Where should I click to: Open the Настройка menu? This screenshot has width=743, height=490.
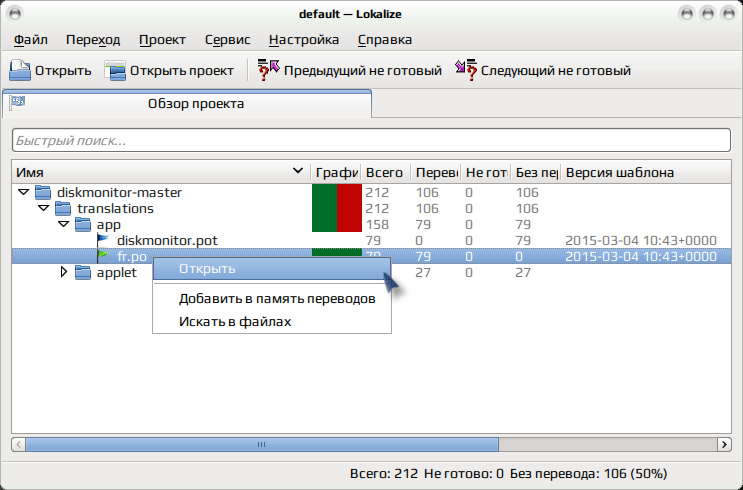pyautogui.click(x=304, y=40)
